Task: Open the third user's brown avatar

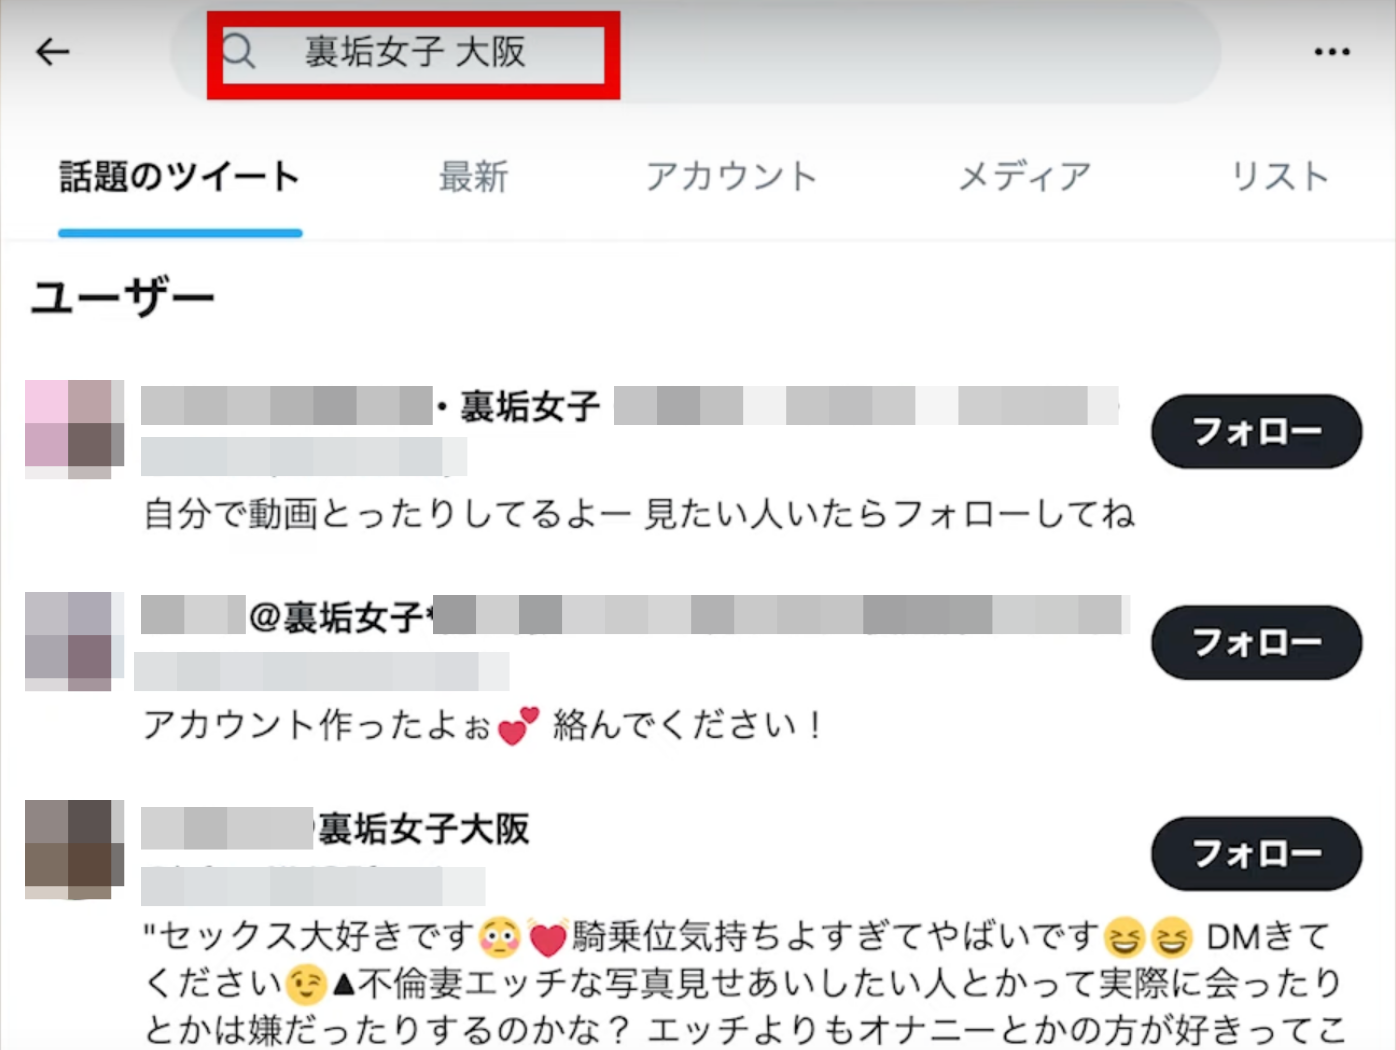Action: (74, 850)
